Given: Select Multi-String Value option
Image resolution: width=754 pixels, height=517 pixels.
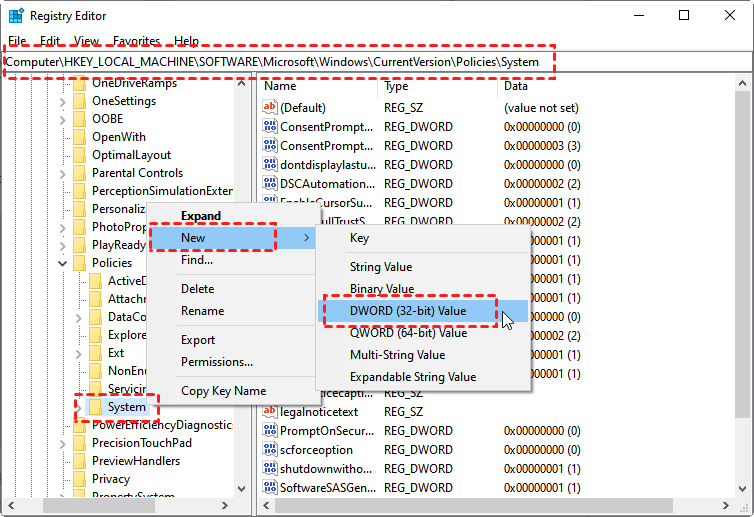Looking at the screenshot, I should (423, 355).
